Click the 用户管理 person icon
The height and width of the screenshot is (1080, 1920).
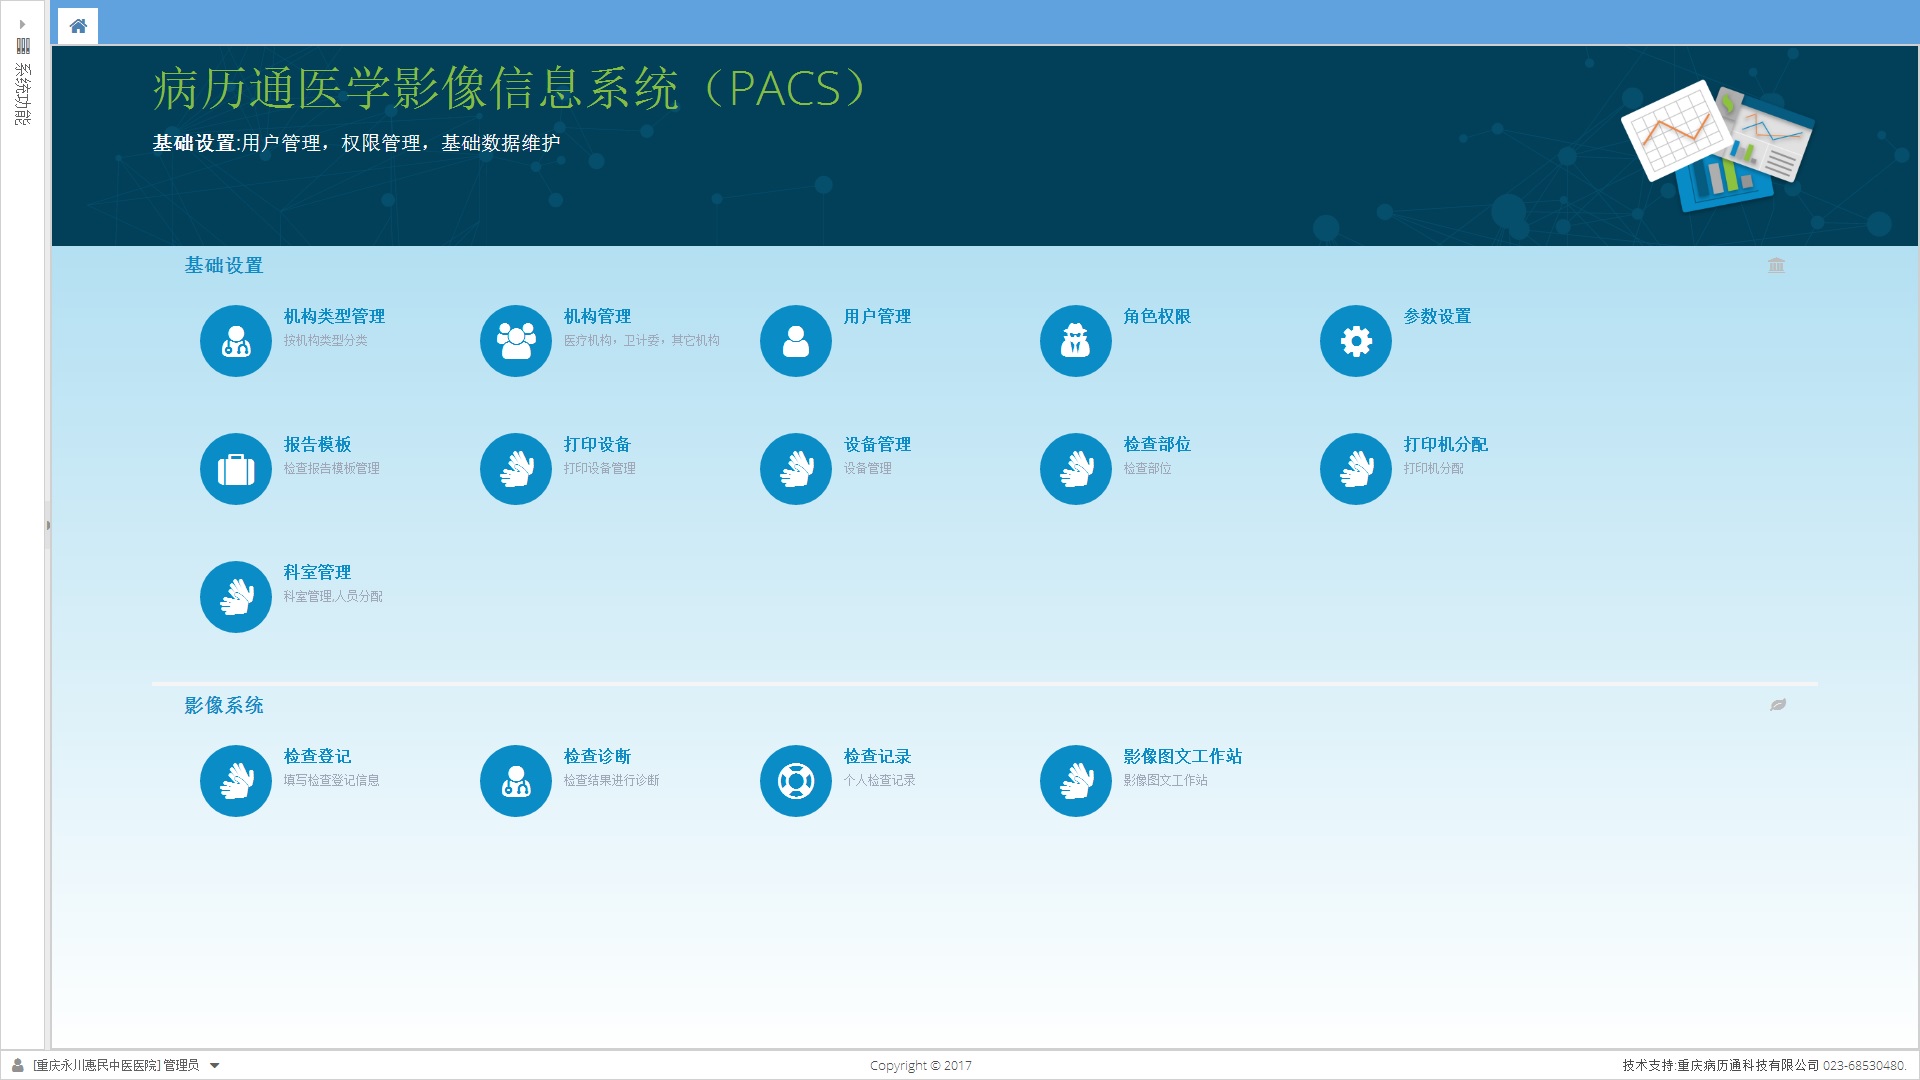click(796, 341)
